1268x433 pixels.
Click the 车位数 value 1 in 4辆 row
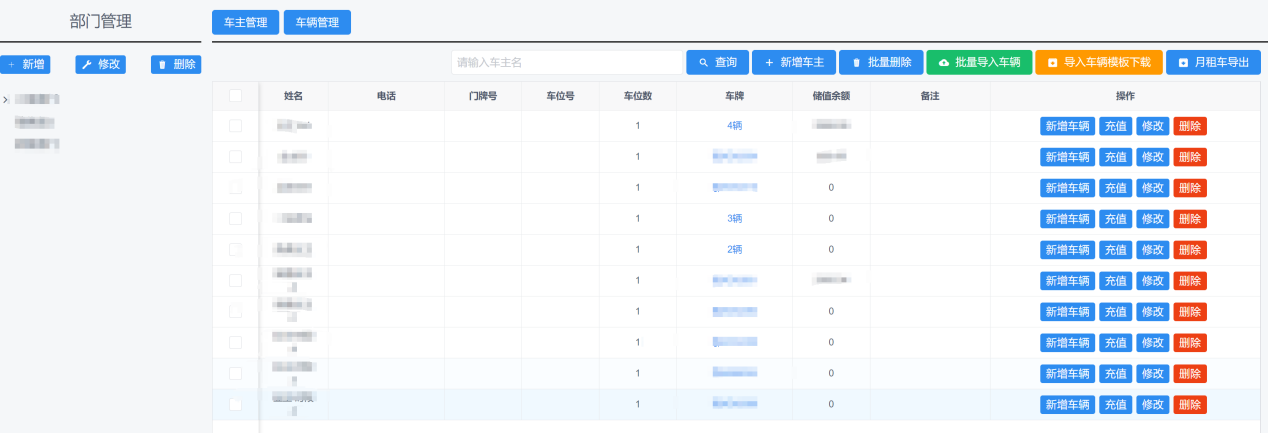pyautogui.click(x=638, y=126)
